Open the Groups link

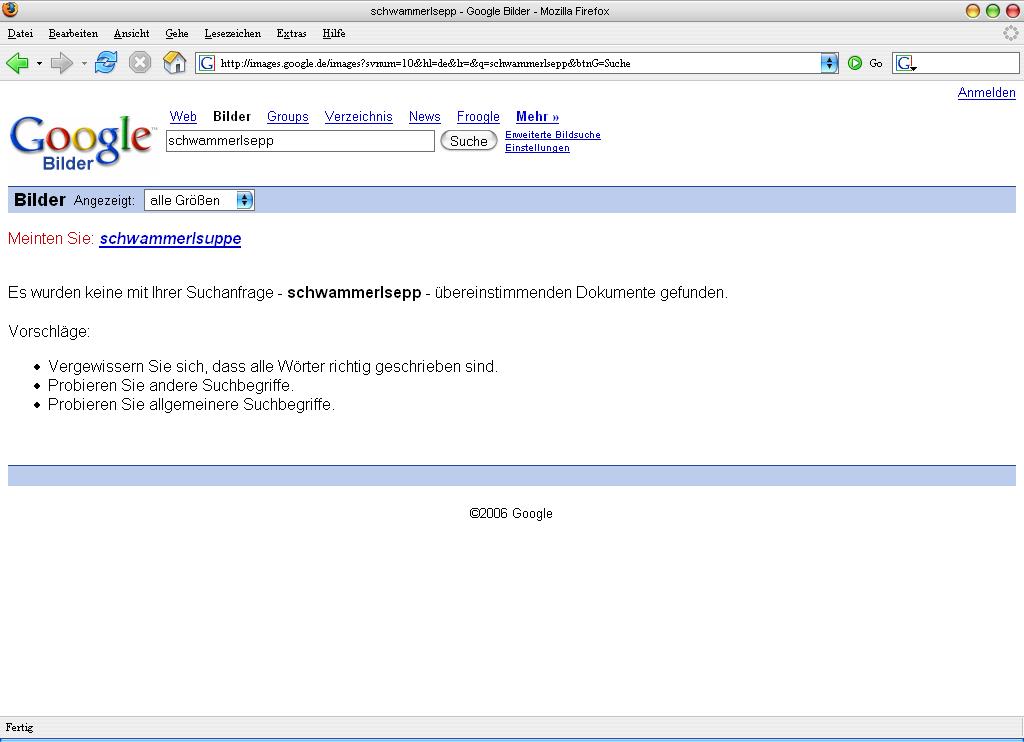pos(287,117)
